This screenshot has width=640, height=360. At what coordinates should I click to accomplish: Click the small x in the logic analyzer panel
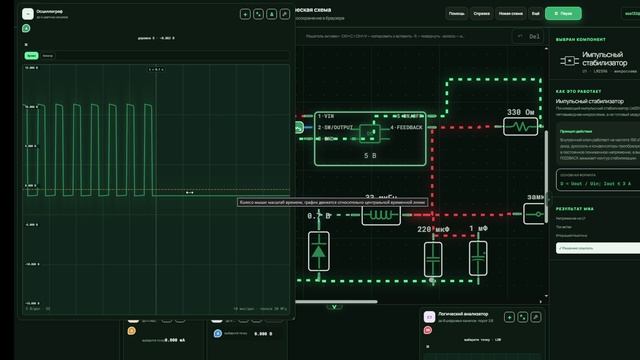click(428, 347)
